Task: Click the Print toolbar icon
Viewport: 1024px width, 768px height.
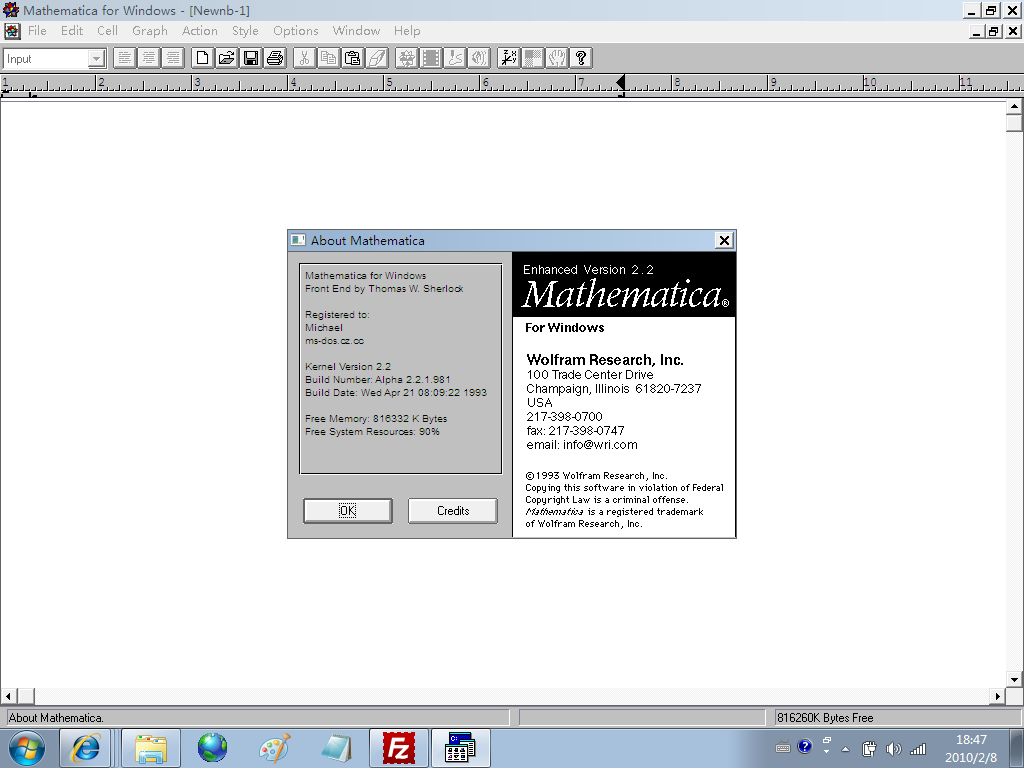Action: 275,58
